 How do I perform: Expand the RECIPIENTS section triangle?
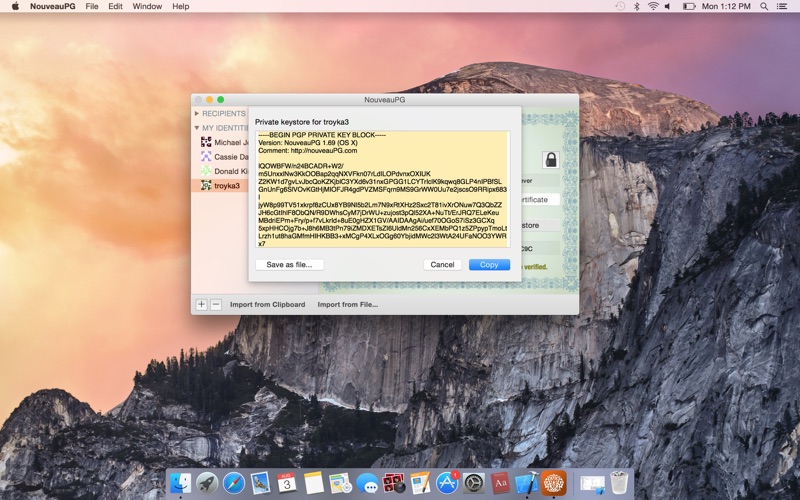click(197, 113)
